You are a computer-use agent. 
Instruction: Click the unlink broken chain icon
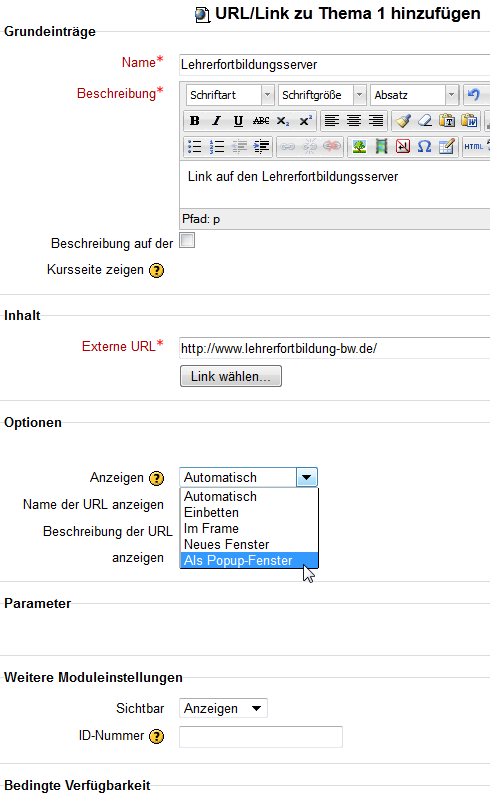coord(309,147)
